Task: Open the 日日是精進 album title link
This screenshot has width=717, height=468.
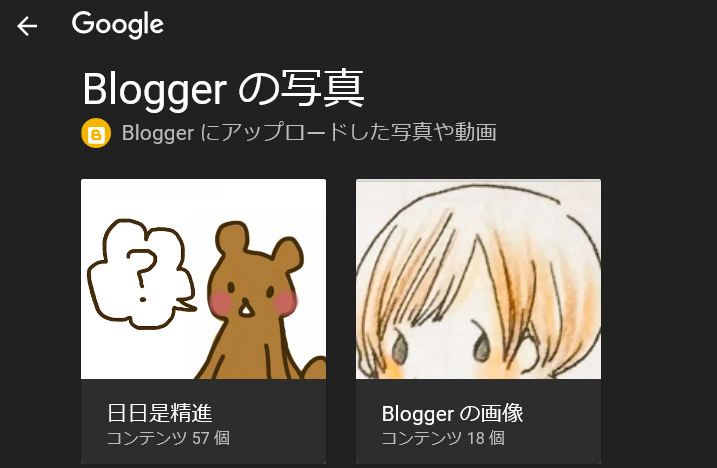Action: coord(160,413)
